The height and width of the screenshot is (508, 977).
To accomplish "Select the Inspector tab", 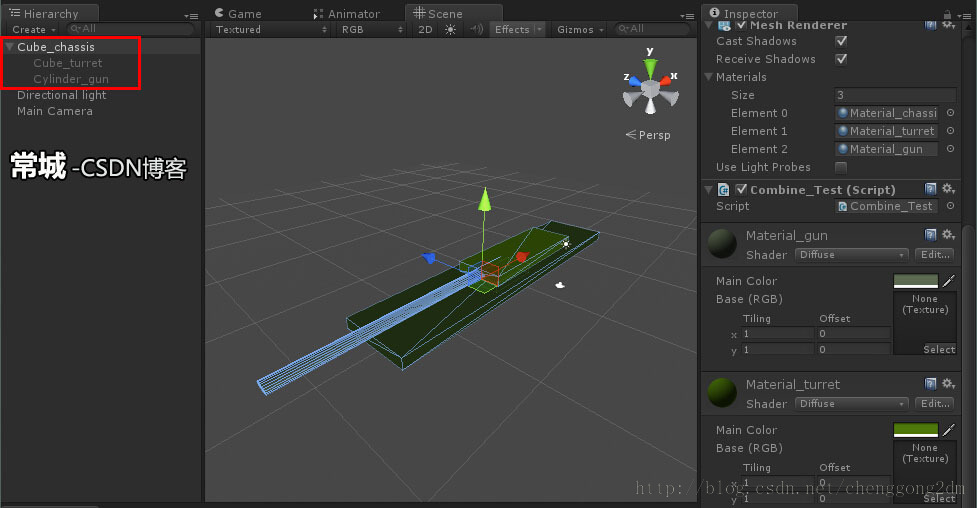I will pyautogui.click(x=750, y=14).
